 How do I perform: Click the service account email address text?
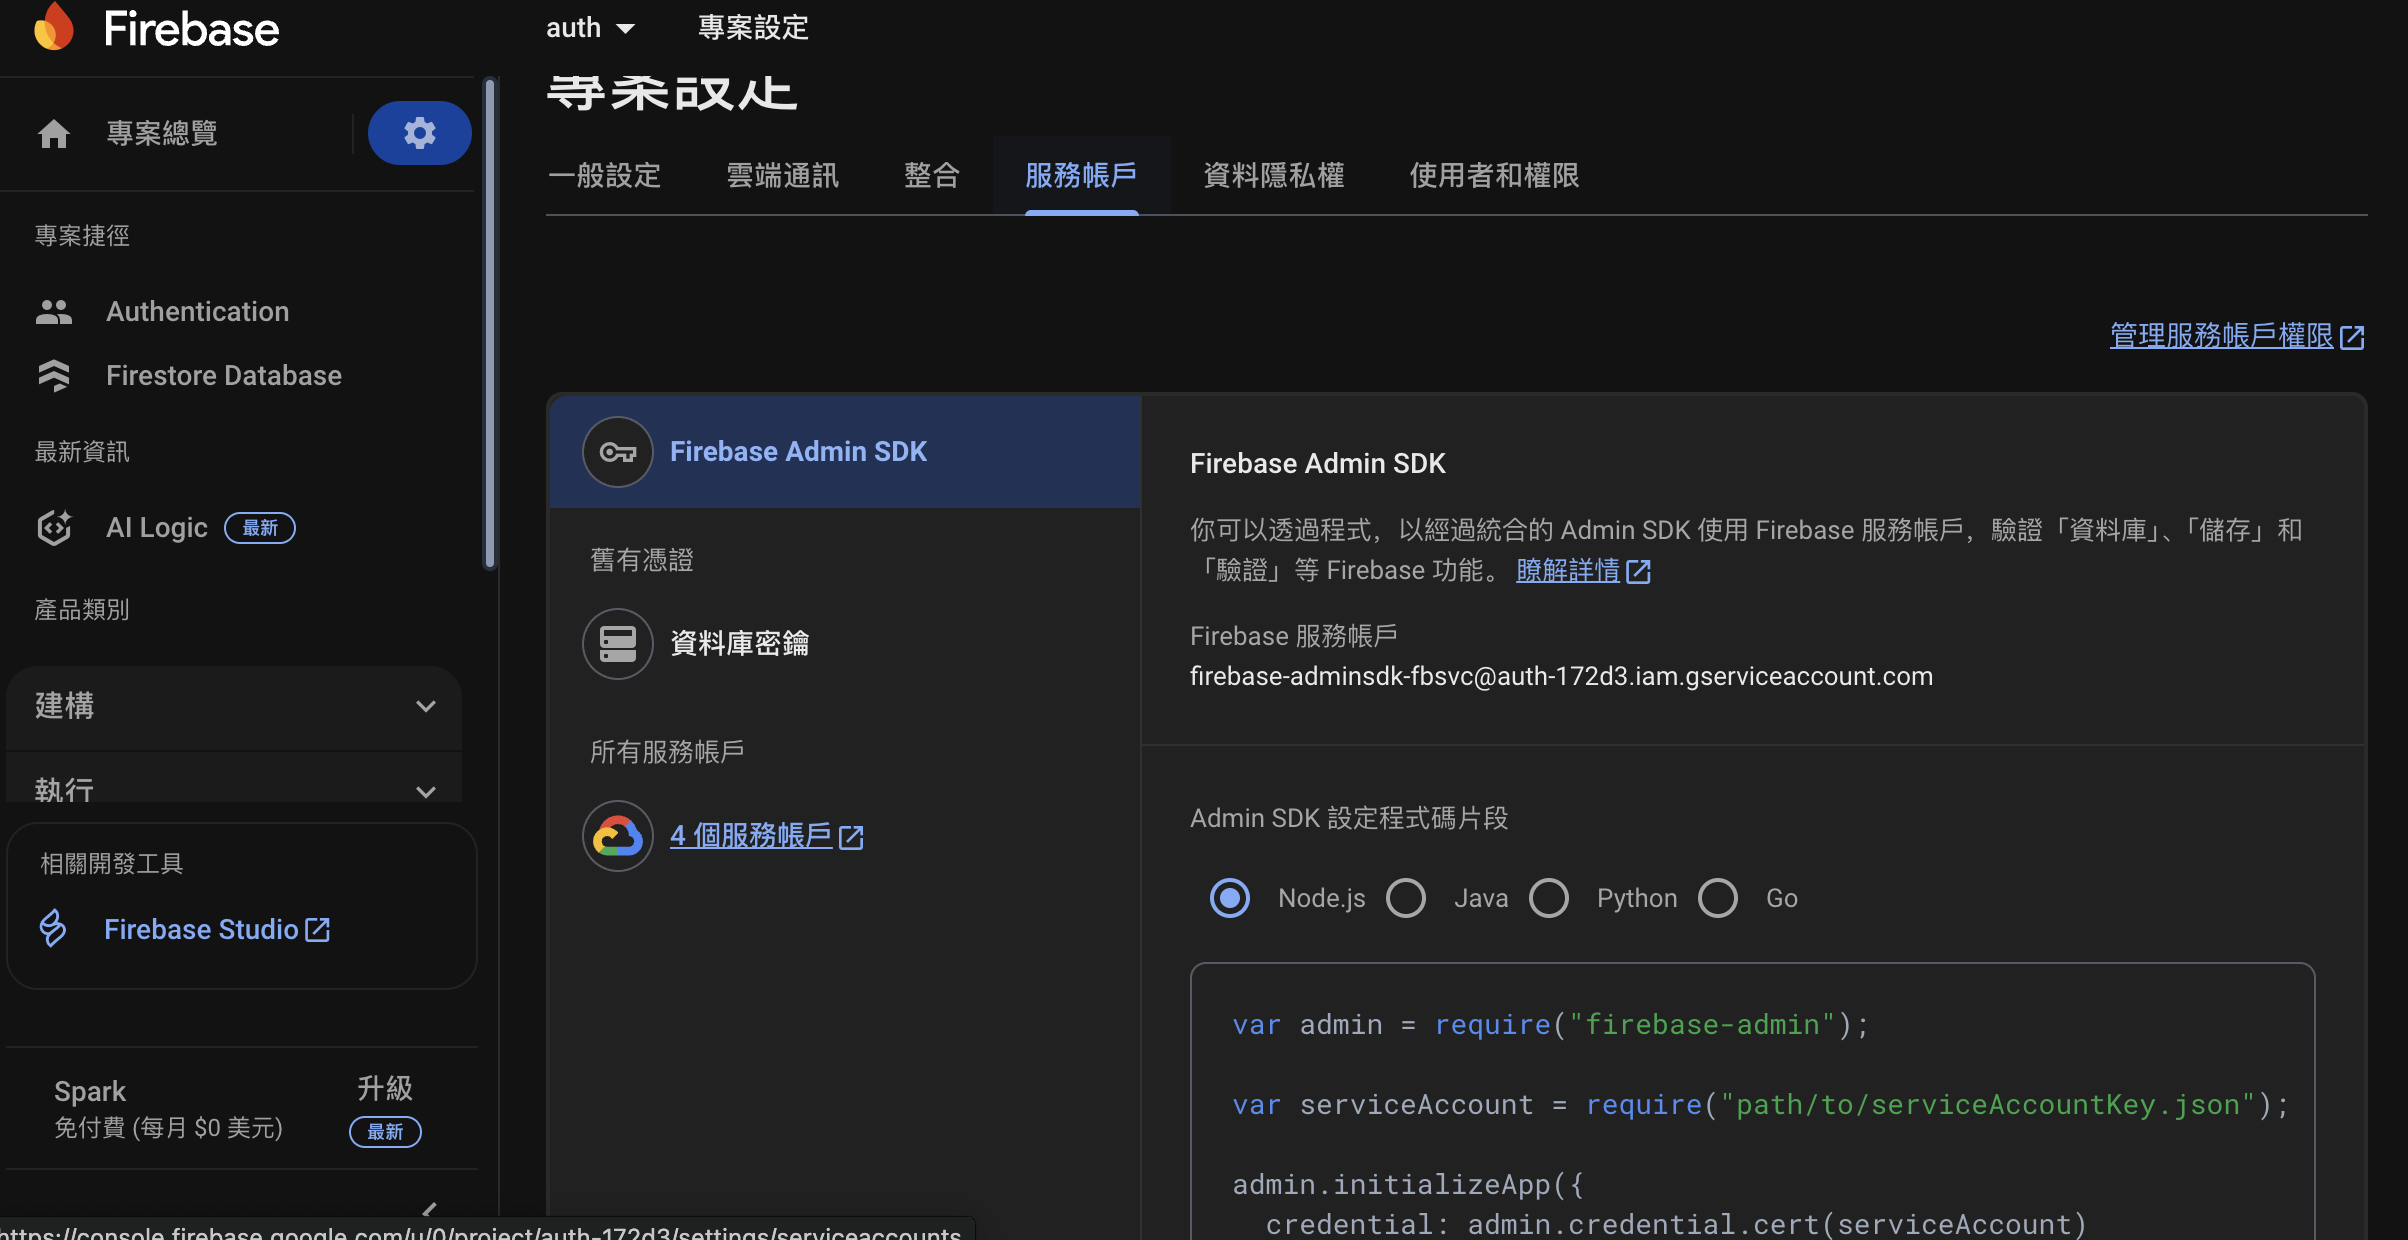tap(1561, 677)
